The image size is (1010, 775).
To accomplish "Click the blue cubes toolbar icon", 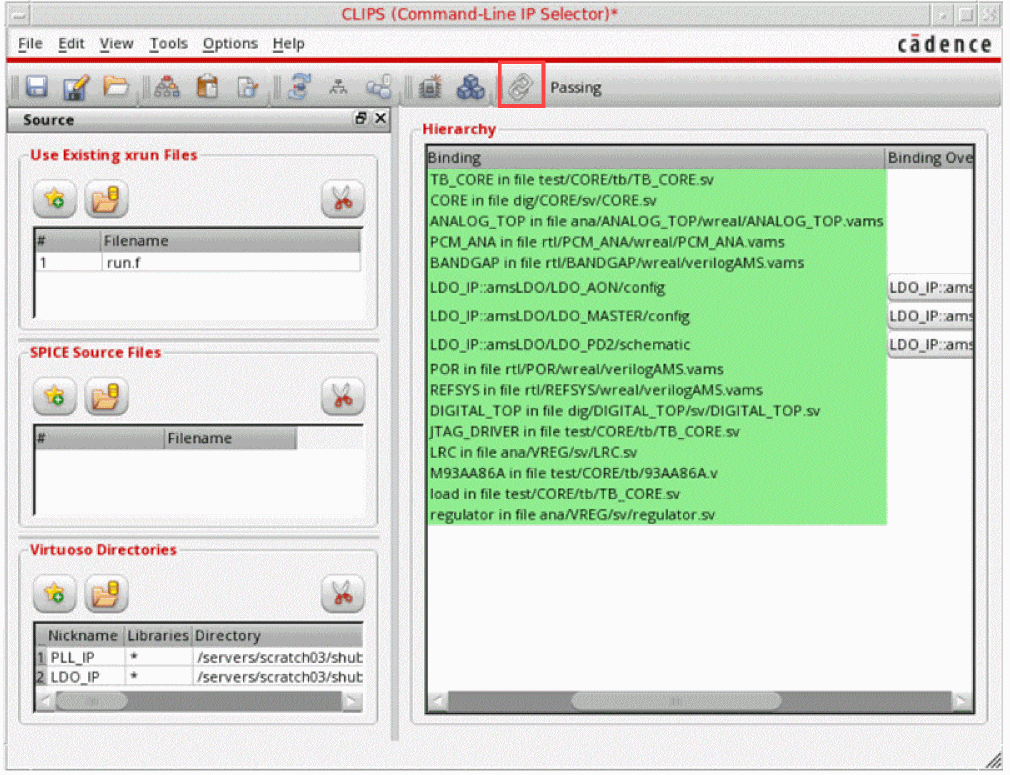I will tap(470, 87).
